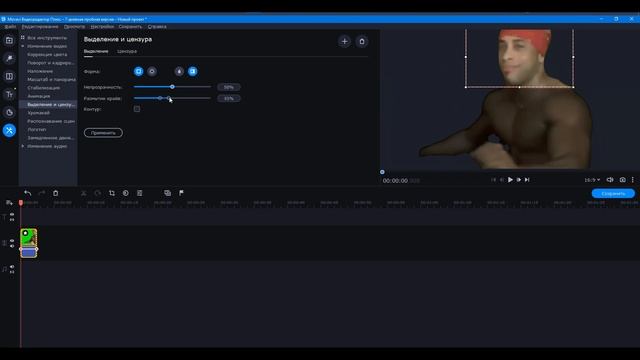The height and width of the screenshot is (360, 640).
Task: Toggle link icon on titles track
Action: [x=12, y=220]
